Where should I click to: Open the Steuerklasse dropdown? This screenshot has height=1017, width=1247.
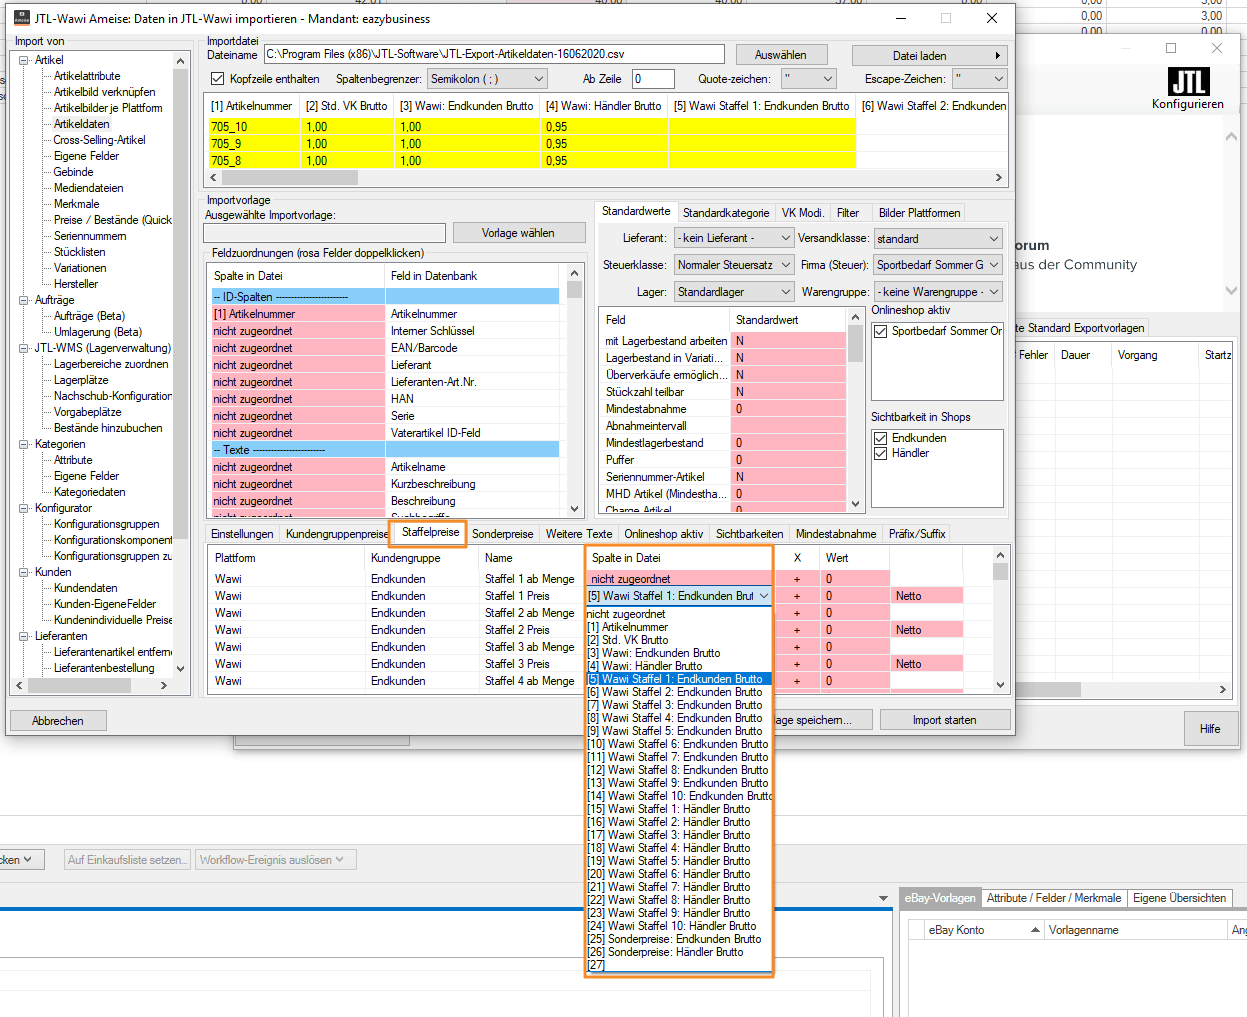tap(734, 265)
